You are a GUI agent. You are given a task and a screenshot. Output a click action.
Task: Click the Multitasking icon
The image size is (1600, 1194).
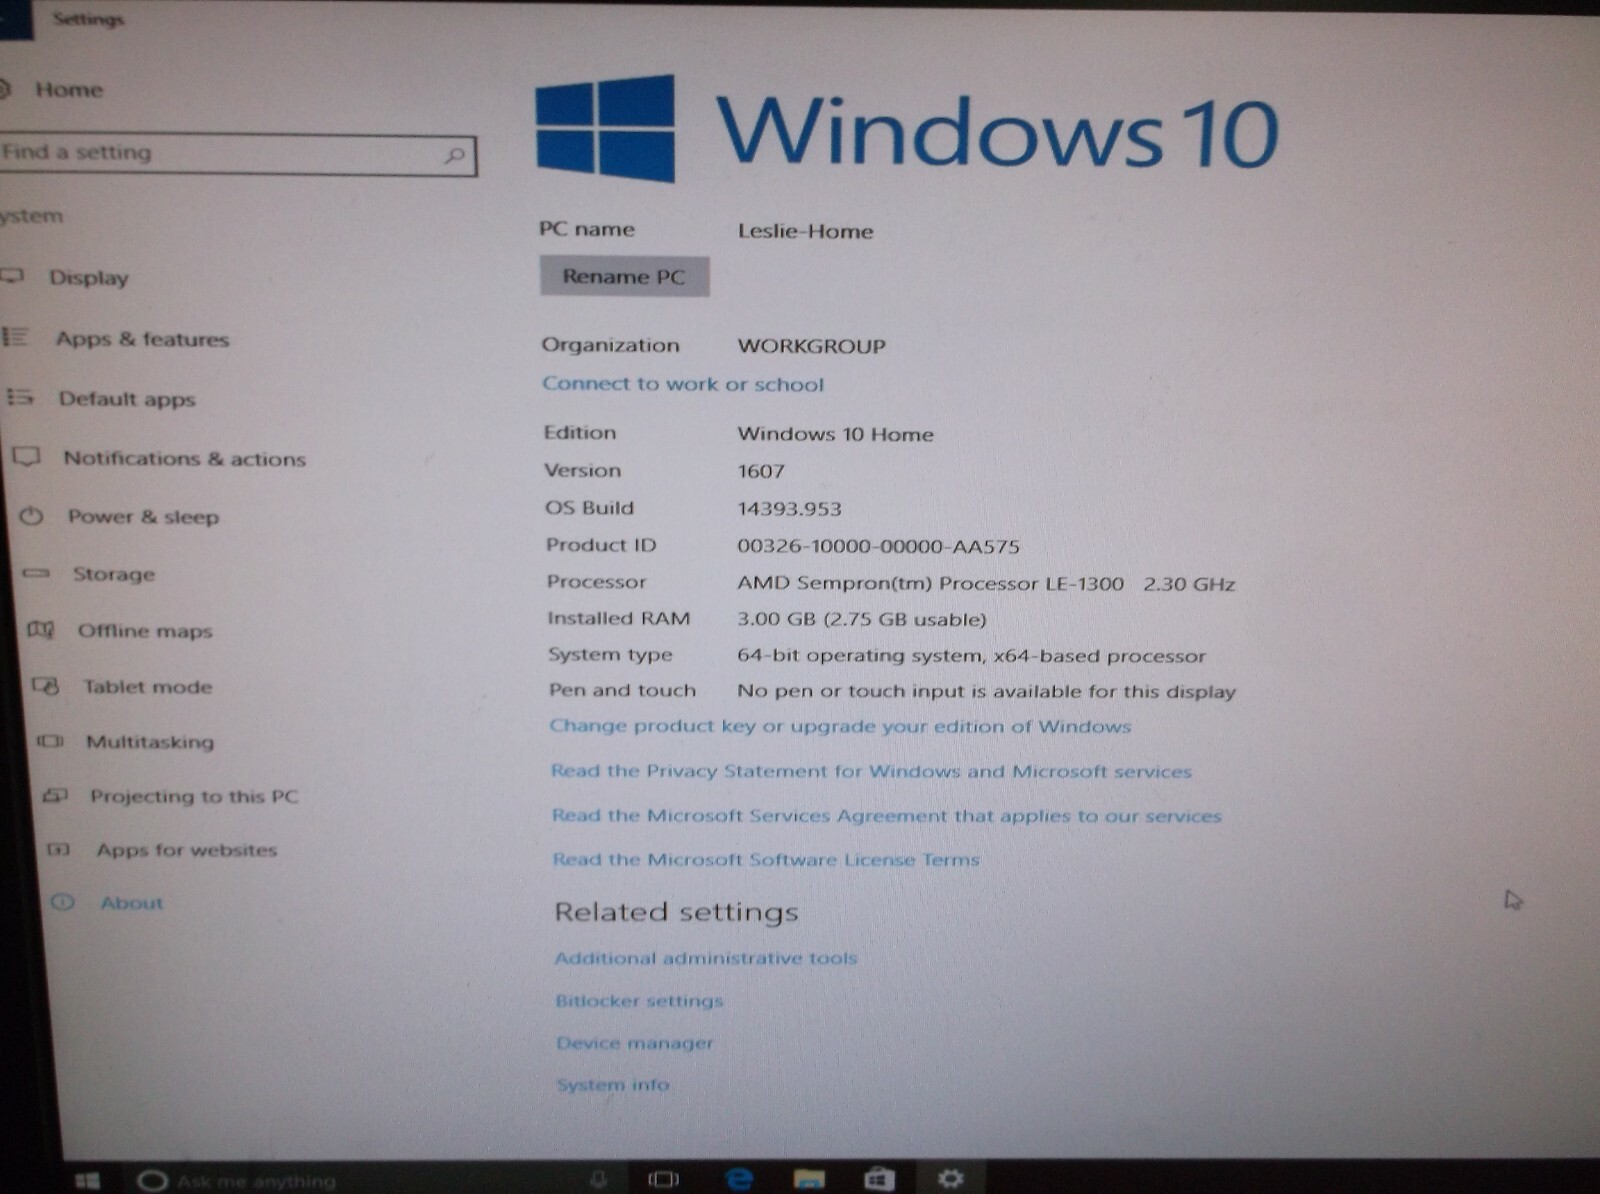pos(50,741)
